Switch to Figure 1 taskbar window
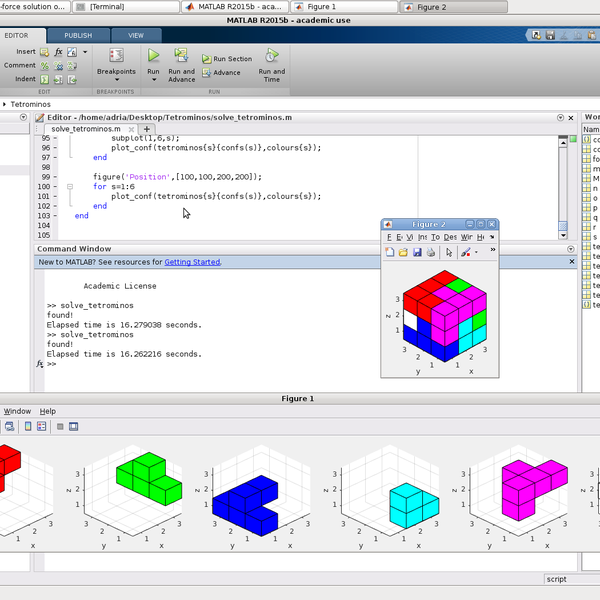This screenshot has width=600, height=600. [x=344, y=7]
